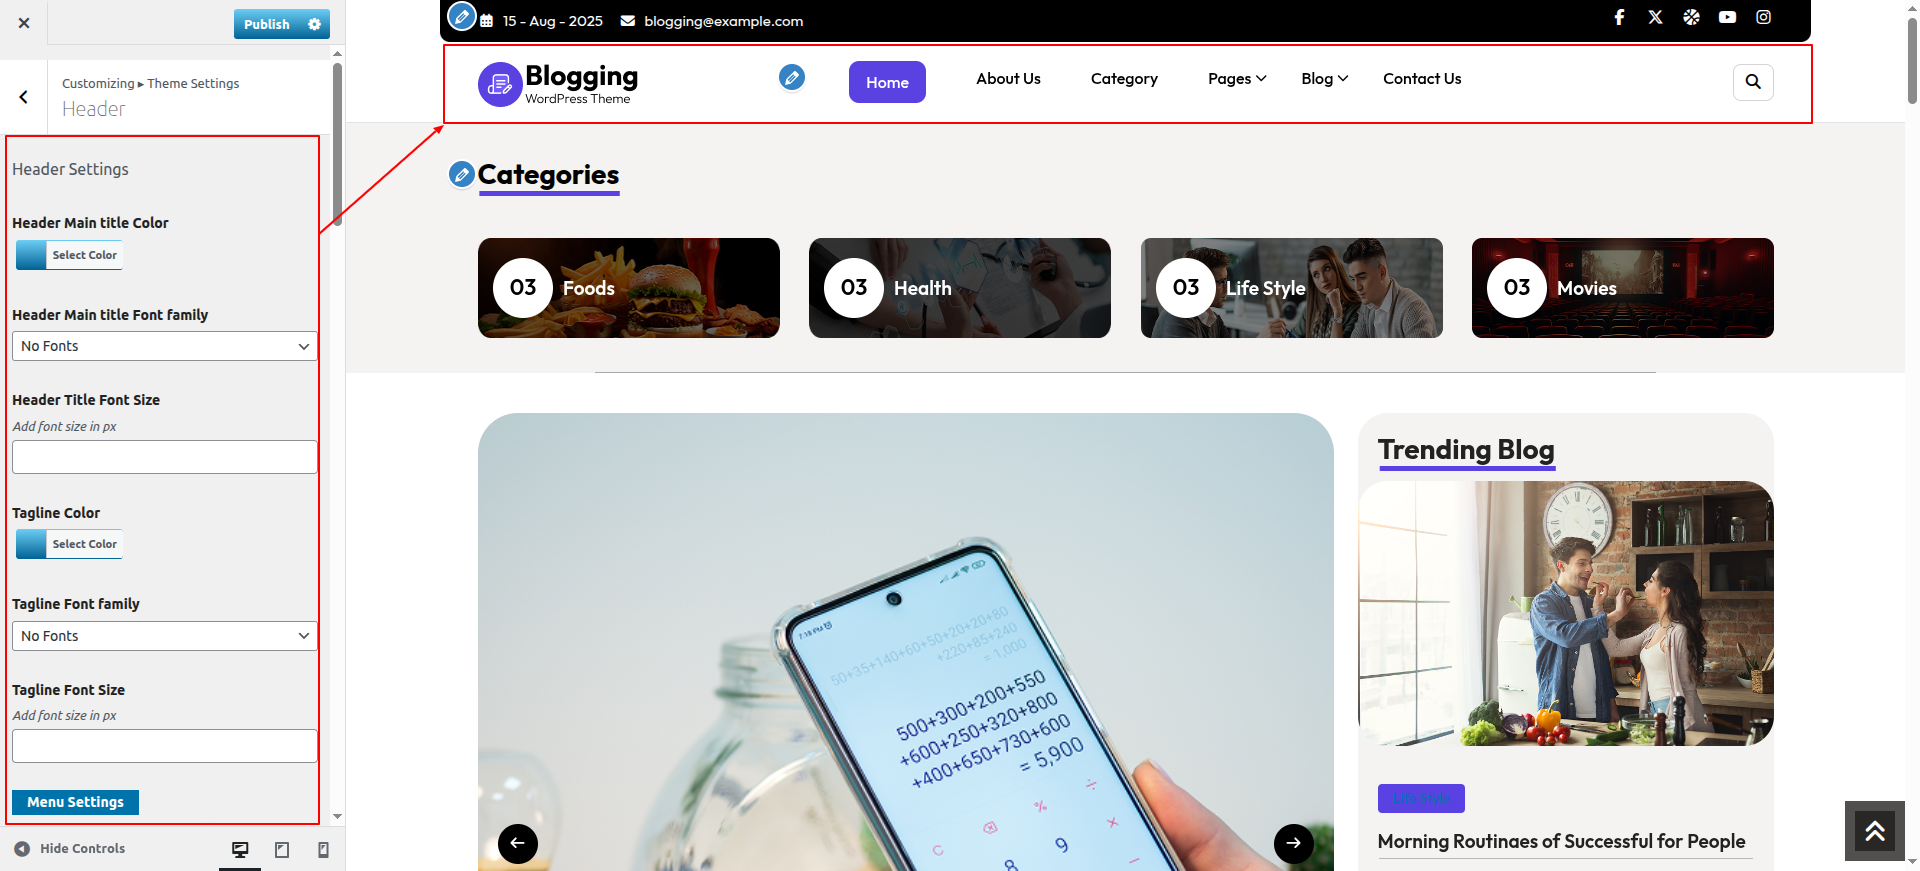Image resolution: width=1920 pixels, height=871 pixels.
Task: Open the Category menu item
Action: click(1124, 79)
